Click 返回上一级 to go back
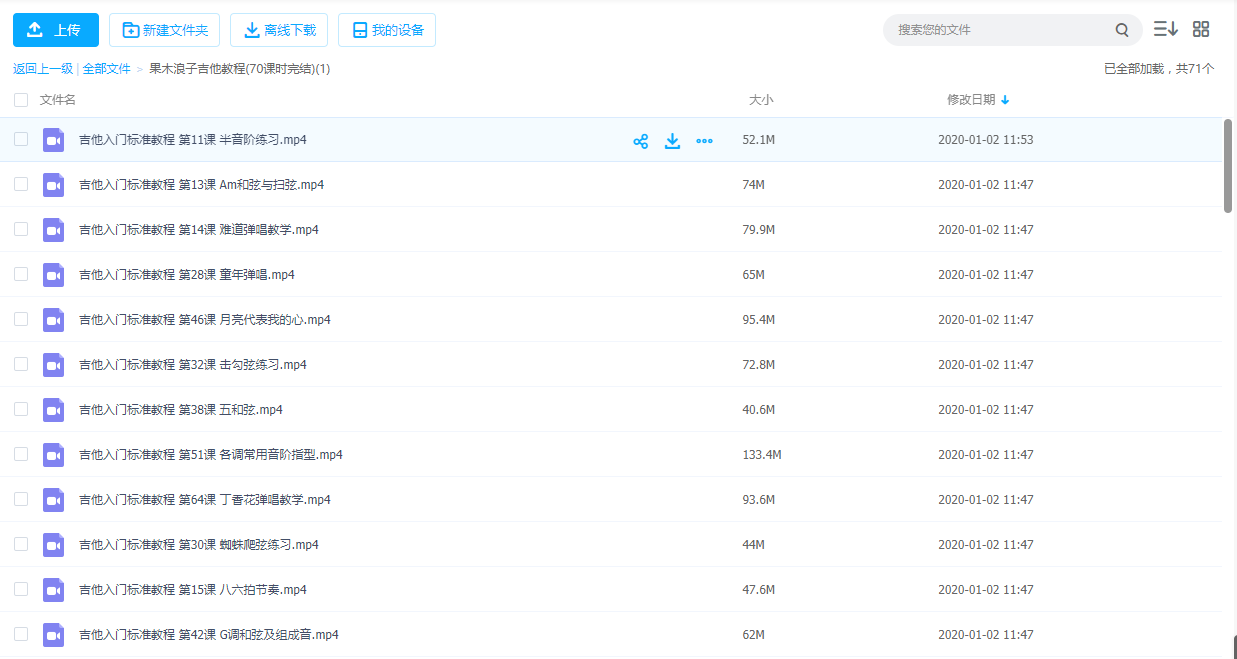Screen dimensions: 1237x659 point(43,69)
